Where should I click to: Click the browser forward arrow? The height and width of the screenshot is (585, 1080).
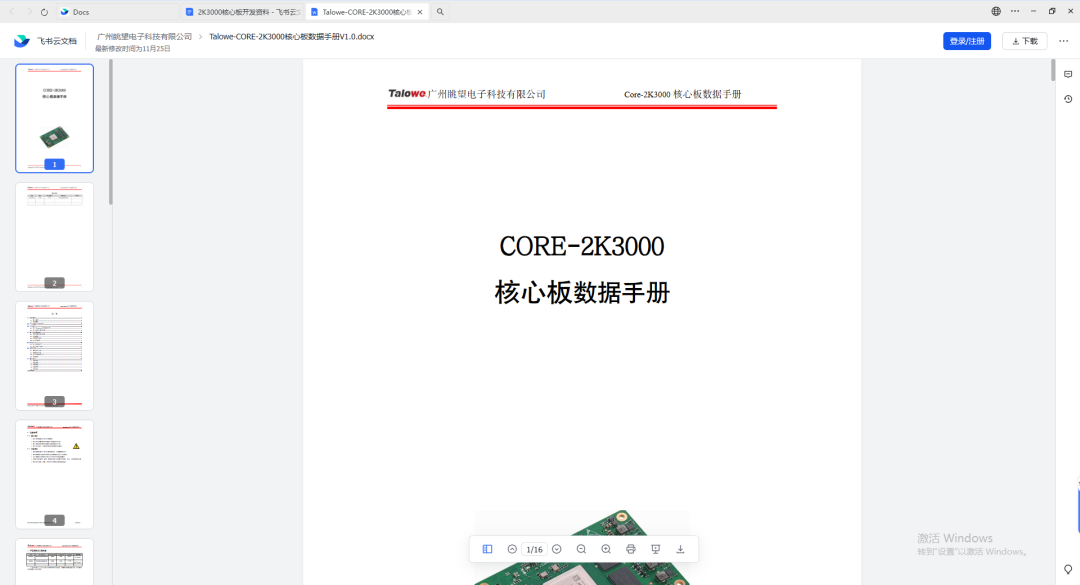pyautogui.click(x=29, y=12)
